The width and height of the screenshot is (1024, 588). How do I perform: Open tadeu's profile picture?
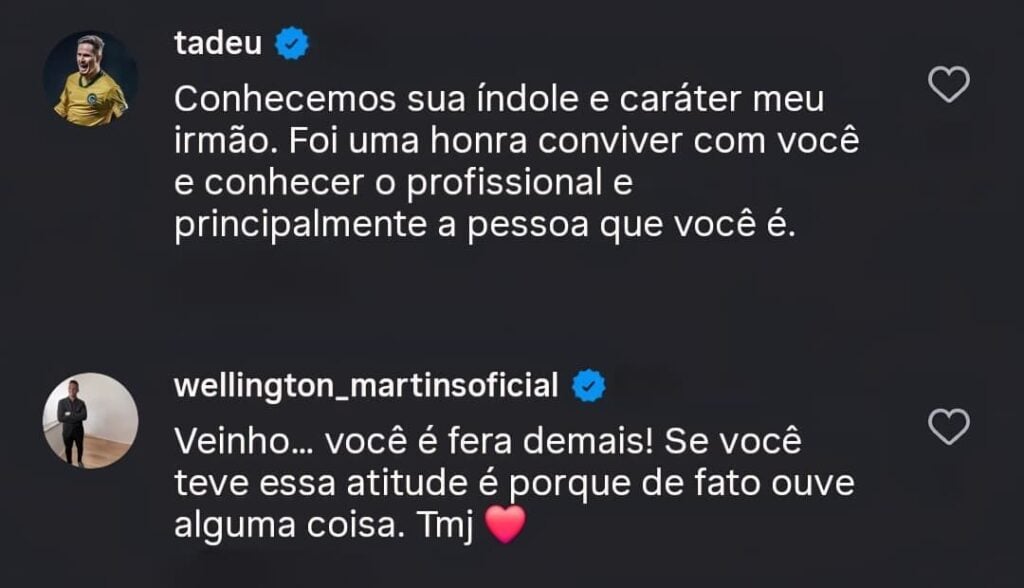[x=91, y=79]
